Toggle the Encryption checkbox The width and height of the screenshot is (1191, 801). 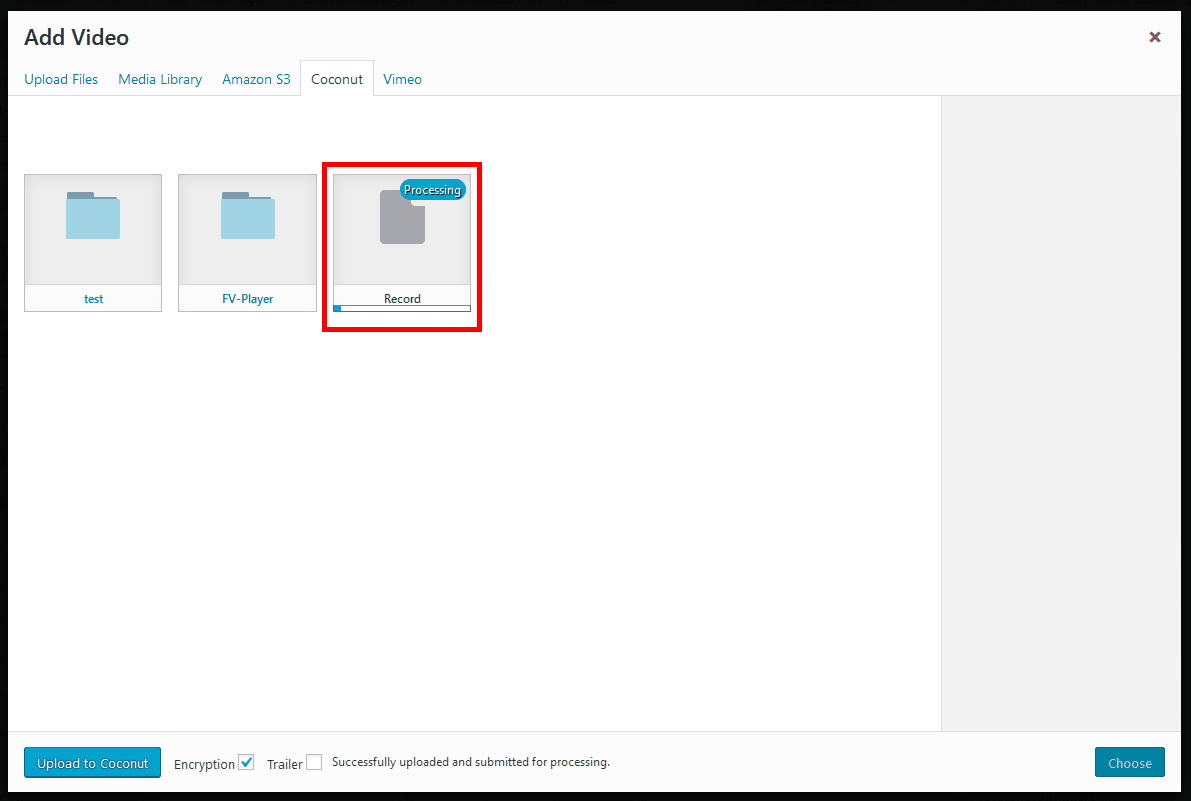point(246,762)
